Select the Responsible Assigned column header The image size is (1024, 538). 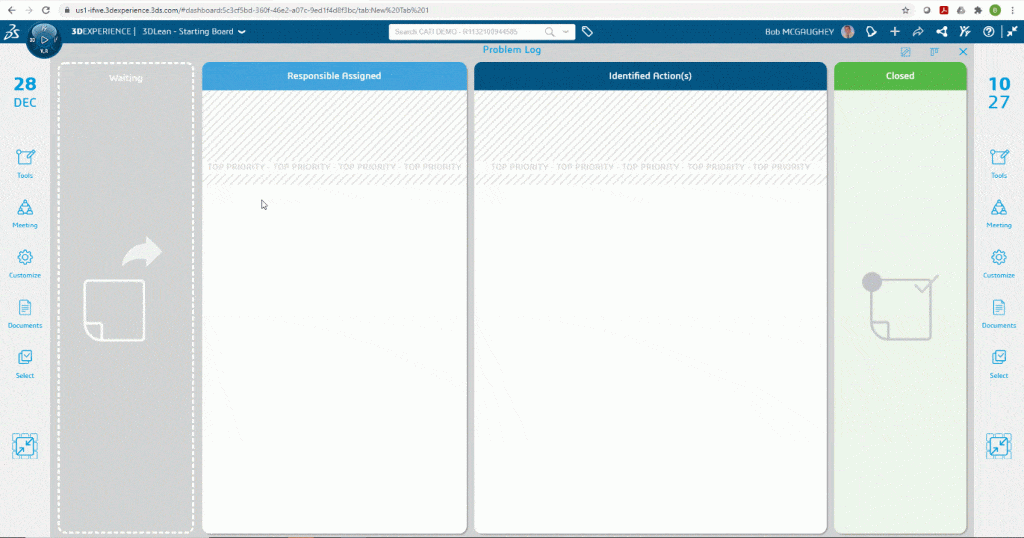(x=334, y=76)
